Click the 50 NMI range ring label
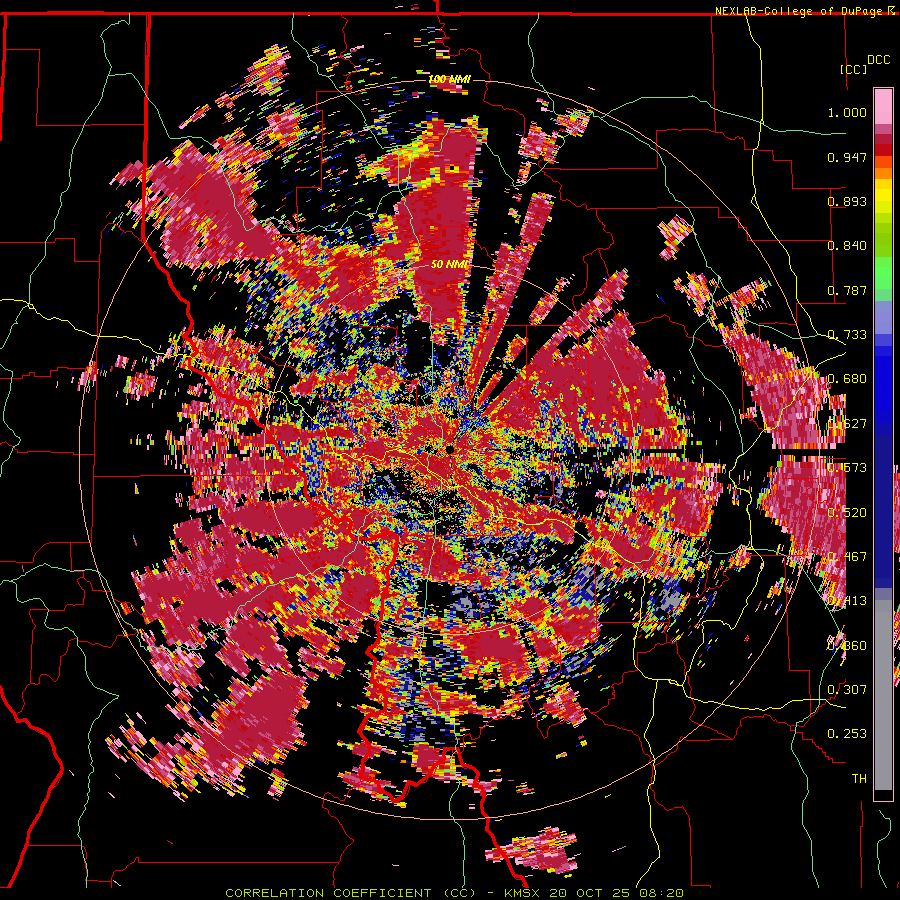 (x=450, y=265)
